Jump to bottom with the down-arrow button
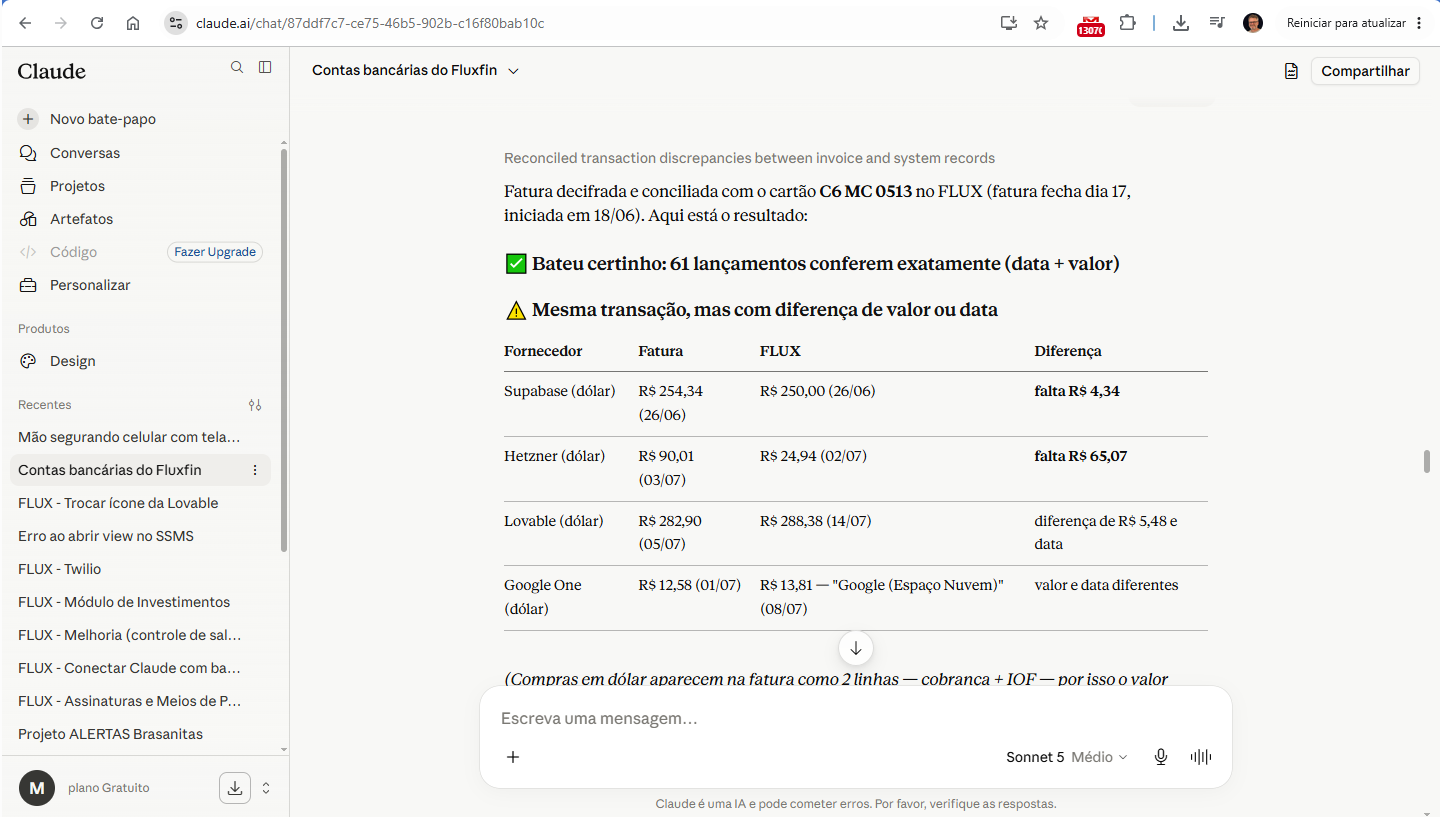The image size is (1440, 817). pyautogui.click(x=856, y=648)
